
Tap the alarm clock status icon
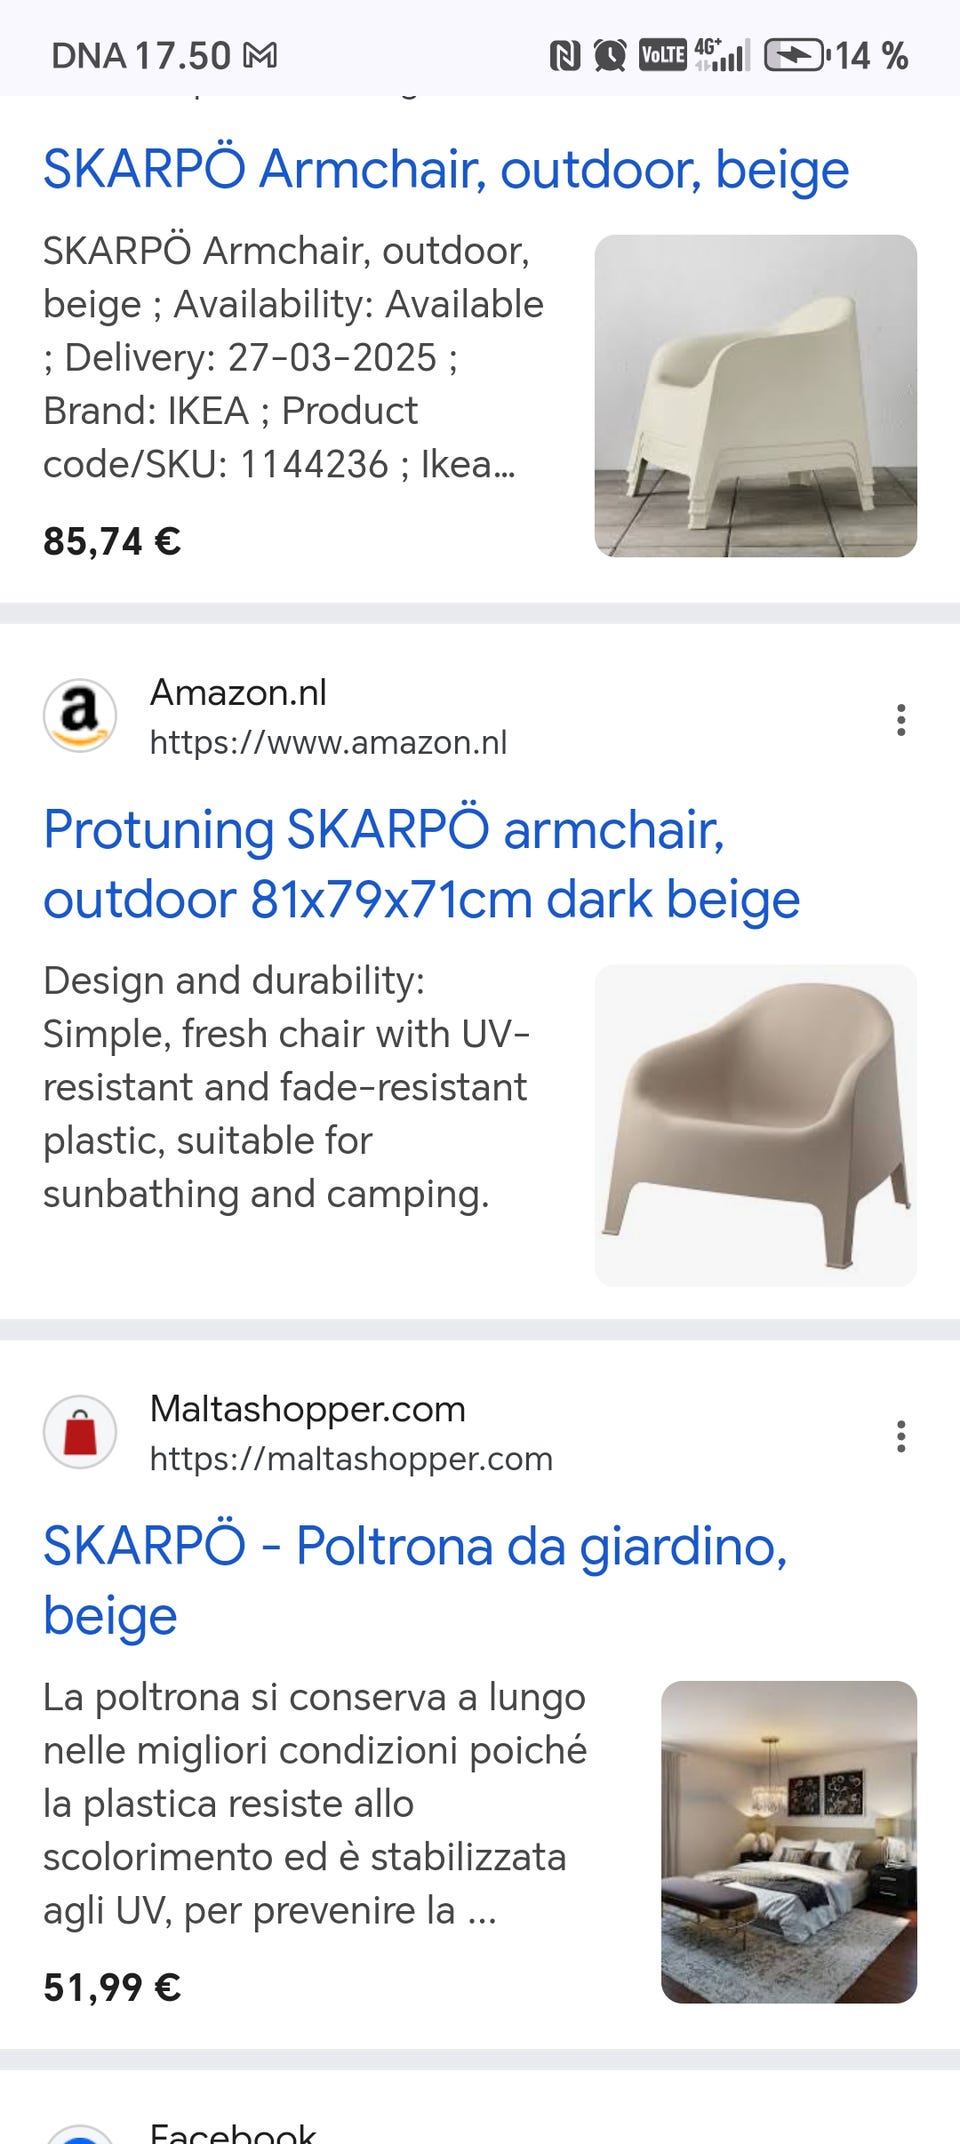point(610,56)
